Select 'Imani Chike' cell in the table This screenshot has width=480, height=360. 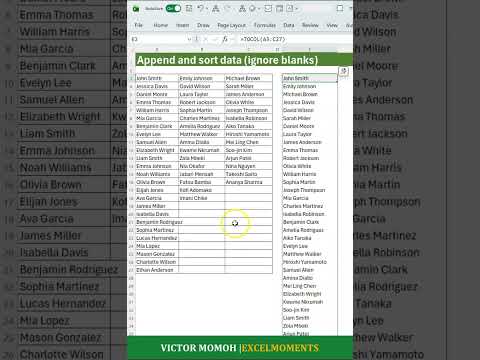pyautogui.click(x=201, y=198)
